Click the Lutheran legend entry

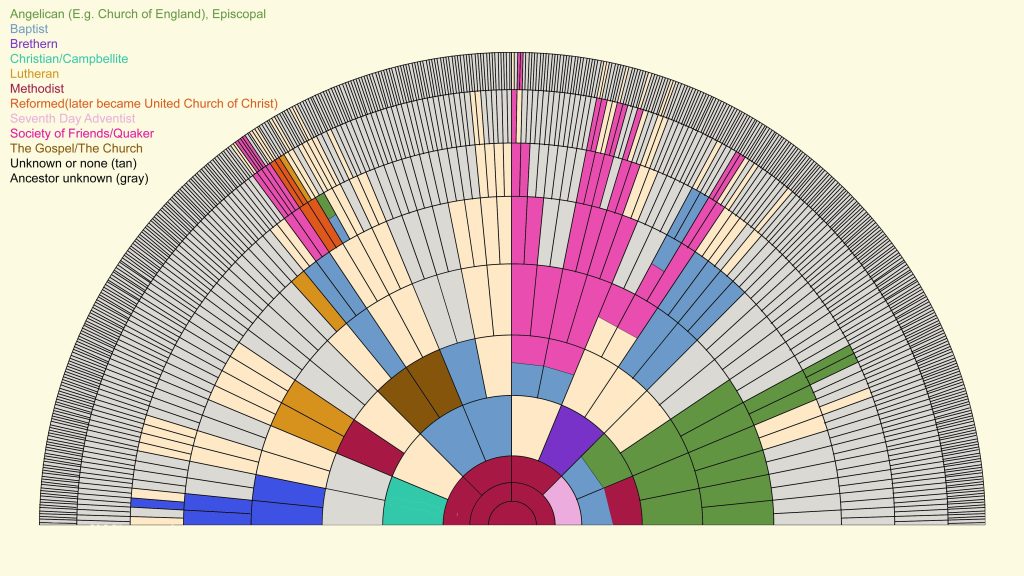coord(34,74)
